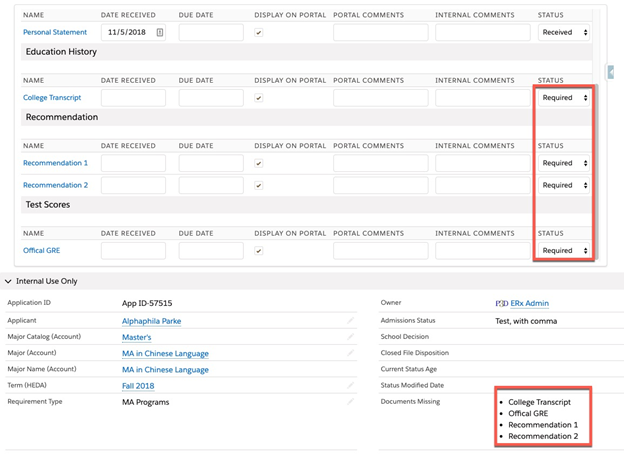This screenshot has height=455, width=624.
Task: Click edit pencil for Major Name (Account)
Action: 351,369
